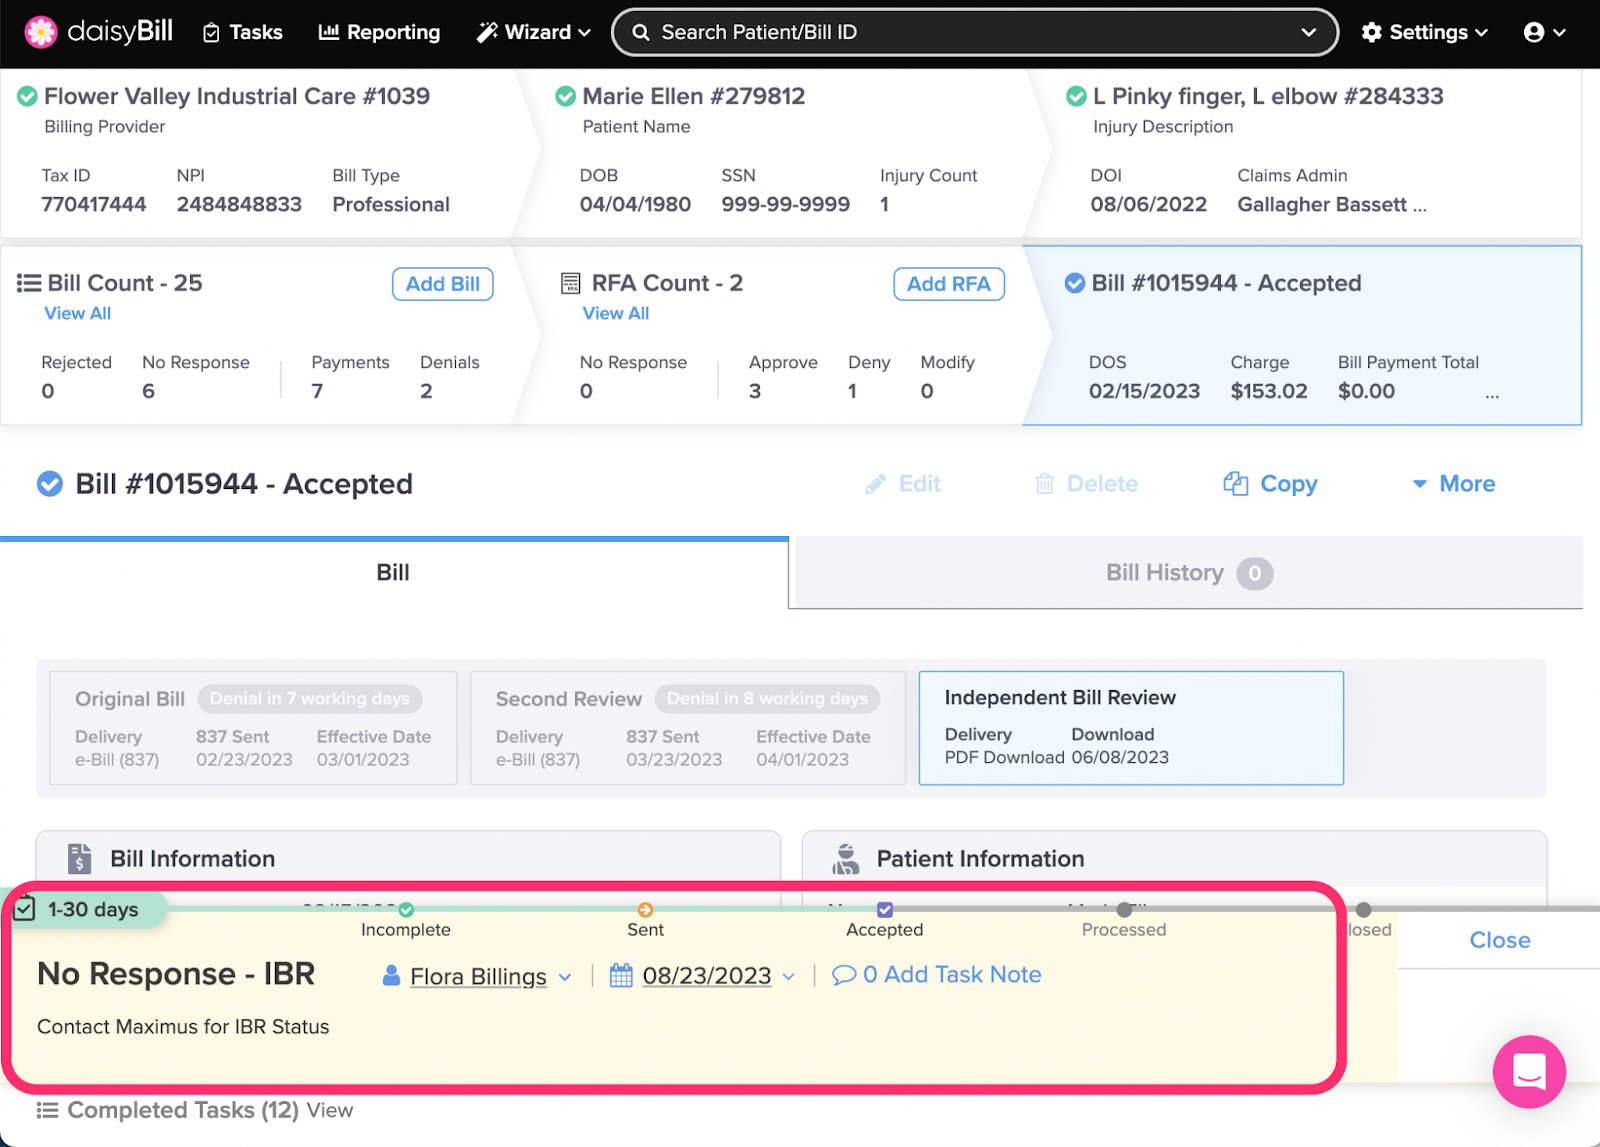Open the Settings dropdown
Viewport: 1600px width, 1147px height.
(1424, 32)
